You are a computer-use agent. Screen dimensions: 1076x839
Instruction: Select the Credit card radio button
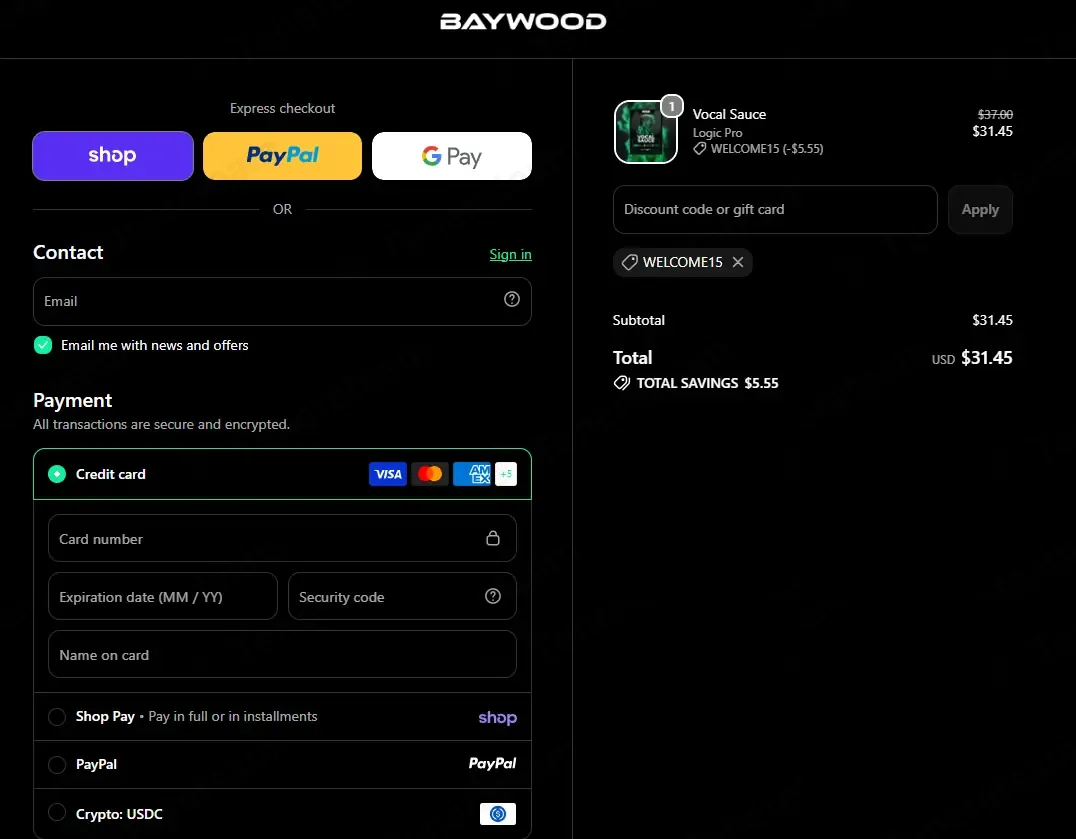click(x=57, y=474)
